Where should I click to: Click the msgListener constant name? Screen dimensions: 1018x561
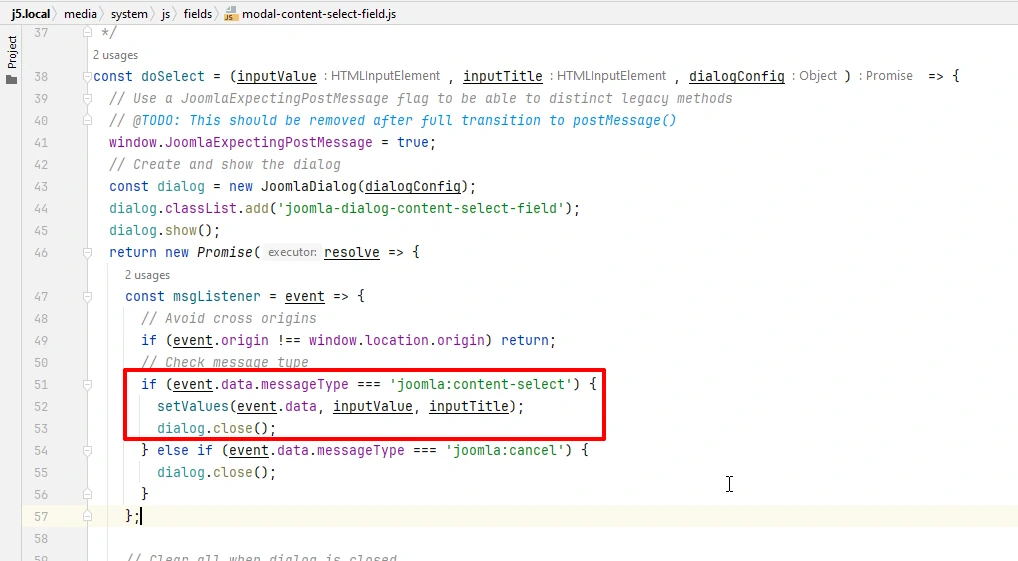[217, 297]
